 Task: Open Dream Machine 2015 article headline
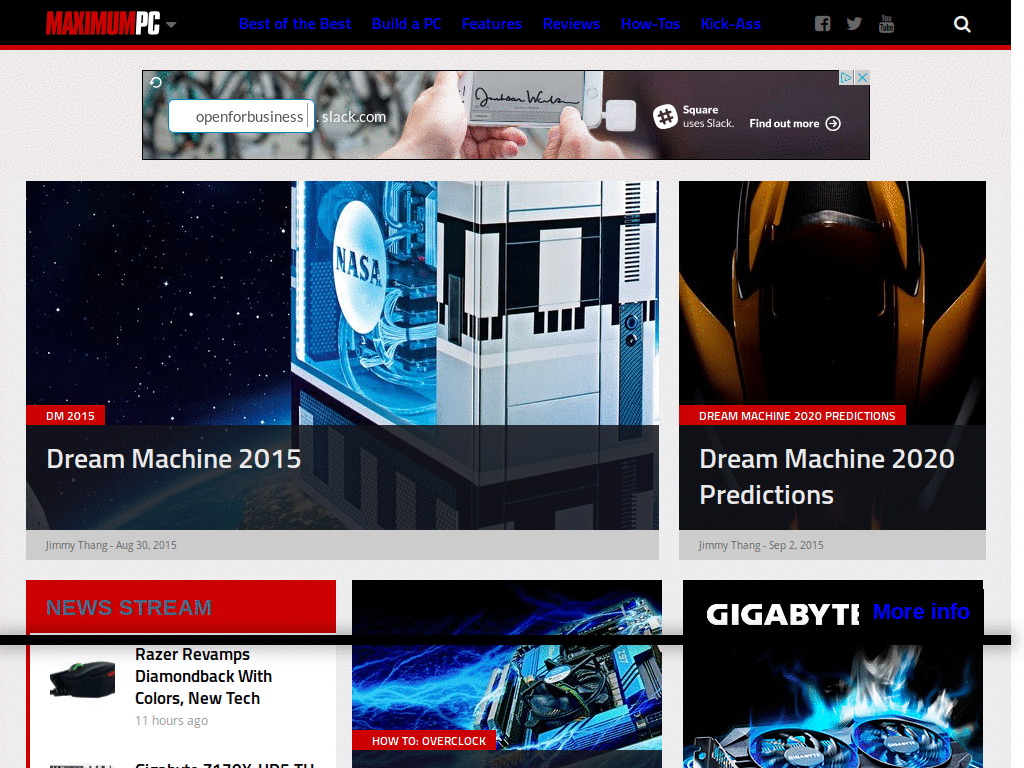174,459
